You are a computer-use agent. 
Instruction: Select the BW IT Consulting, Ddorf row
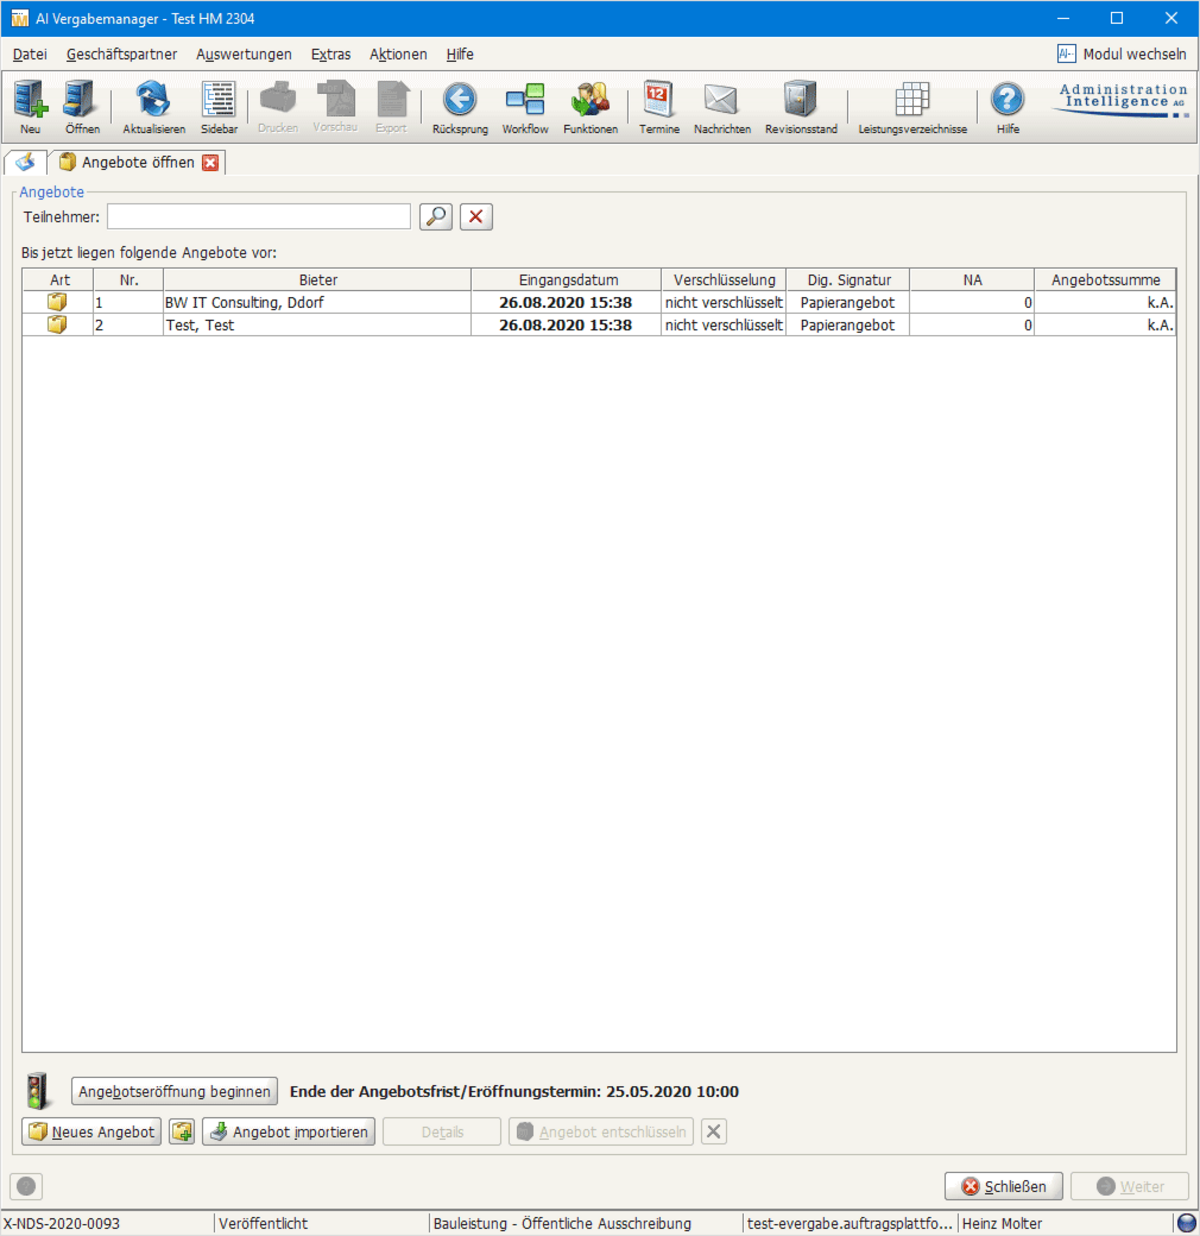point(316,302)
